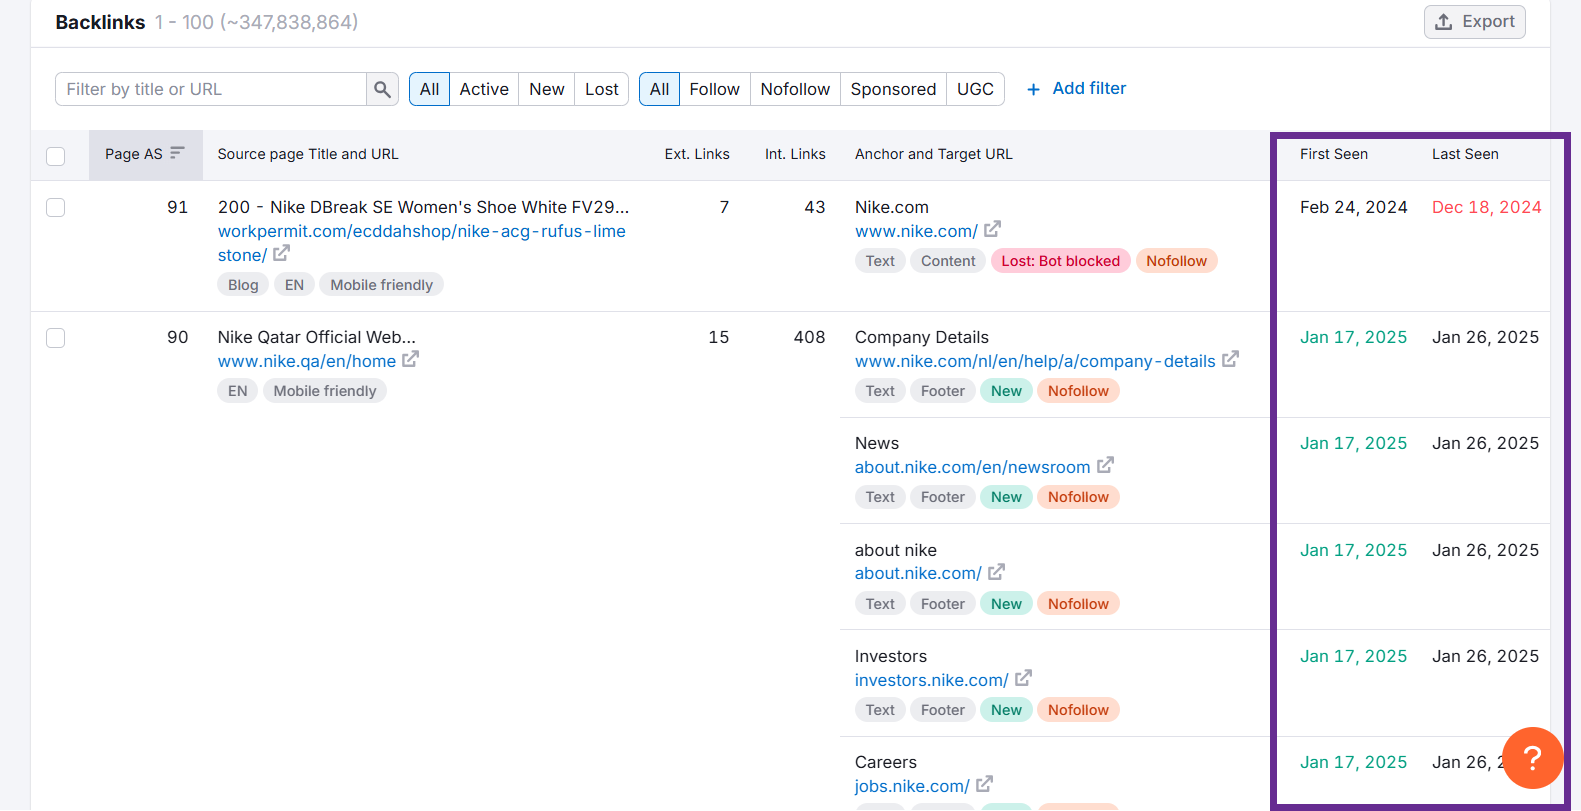The width and height of the screenshot is (1581, 811).
Task: Select the New backlinks tab
Action: point(547,89)
